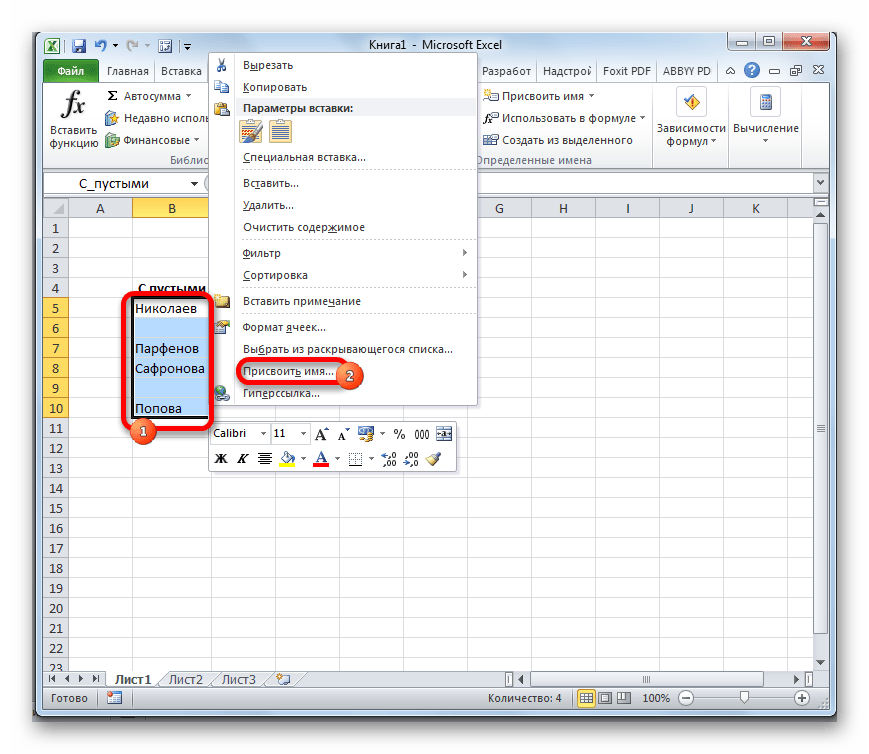Click the Format Painter brush in mini toolbar

tap(433, 459)
